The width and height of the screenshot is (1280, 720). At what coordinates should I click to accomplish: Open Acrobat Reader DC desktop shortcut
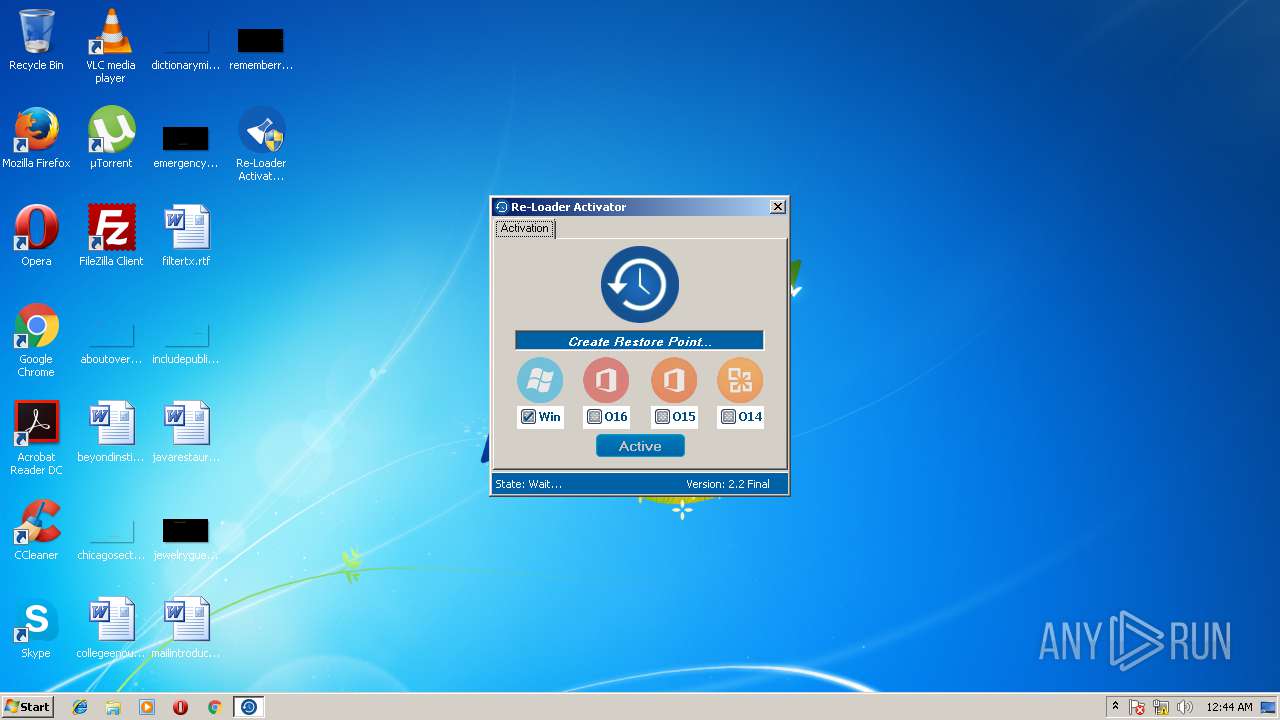pyautogui.click(x=36, y=438)
